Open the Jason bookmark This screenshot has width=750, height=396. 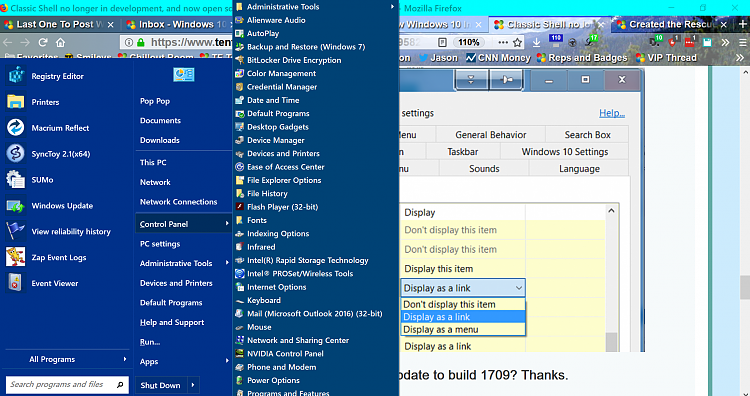click(438, 58)
